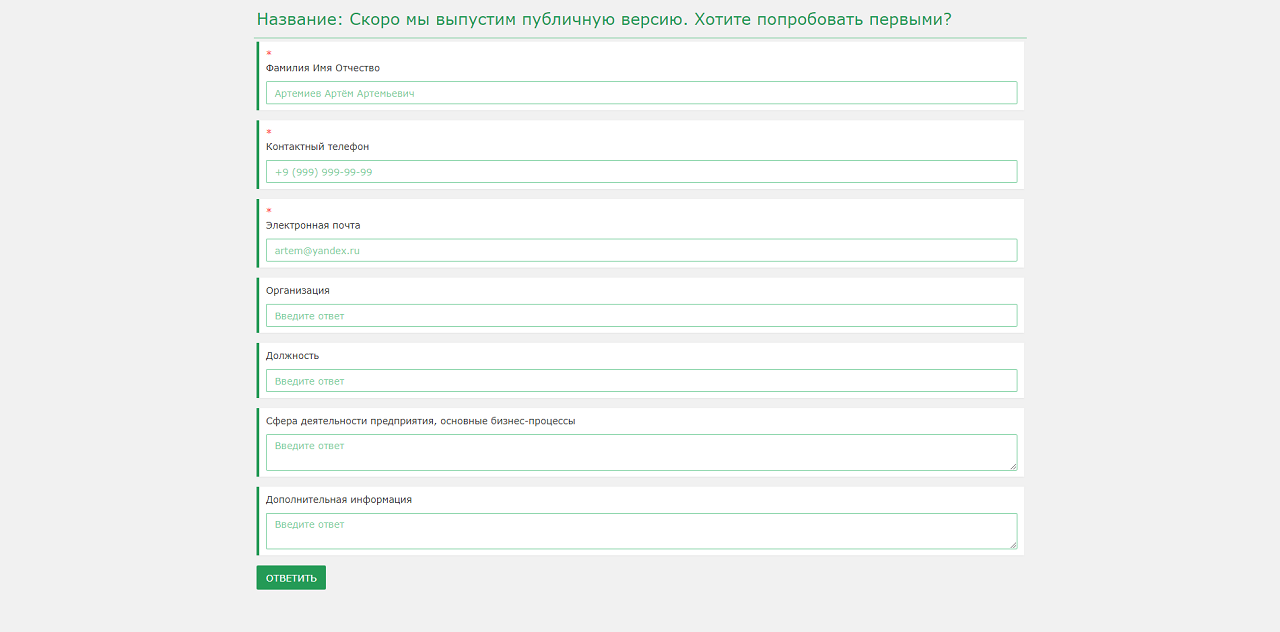Click the Контактный телефон label
The image size is (1280, 632).
coord(316,146)
